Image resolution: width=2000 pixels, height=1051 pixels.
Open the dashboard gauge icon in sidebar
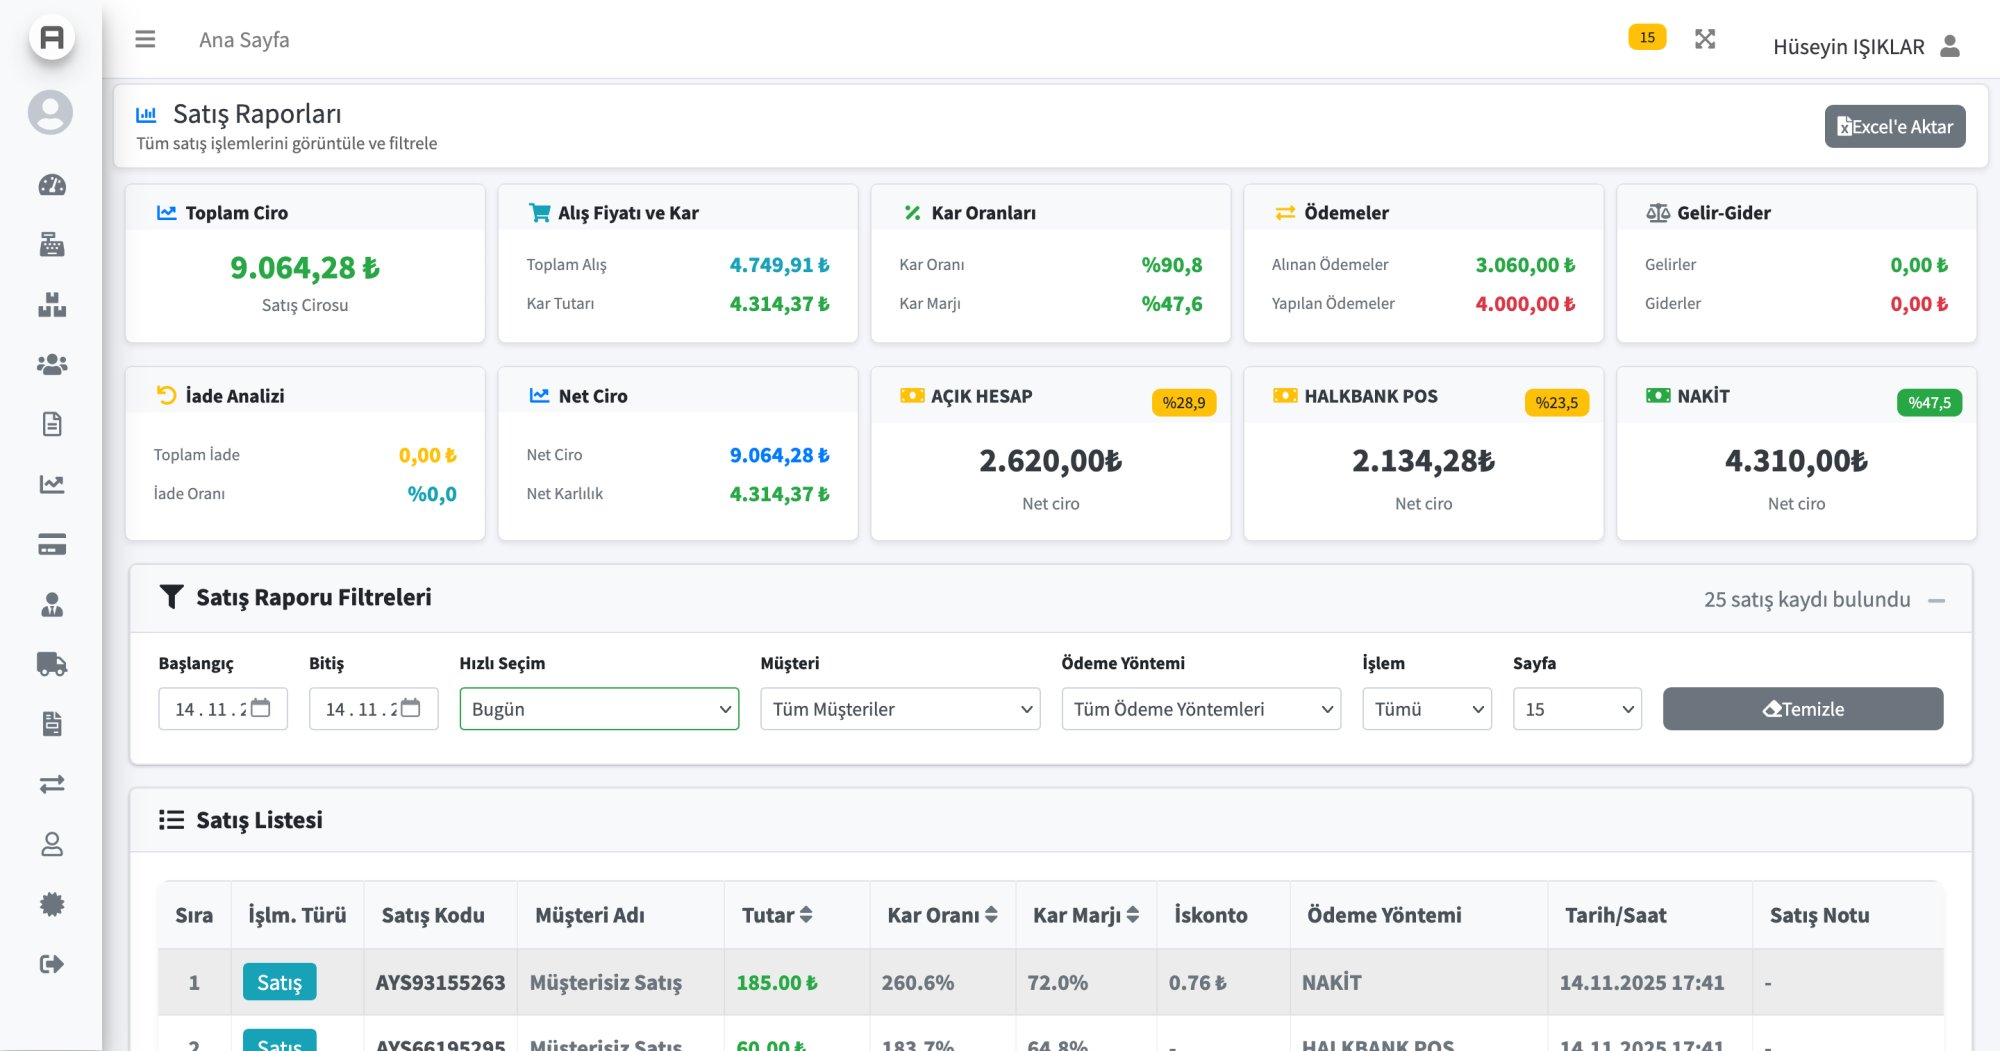click(52, 185)
